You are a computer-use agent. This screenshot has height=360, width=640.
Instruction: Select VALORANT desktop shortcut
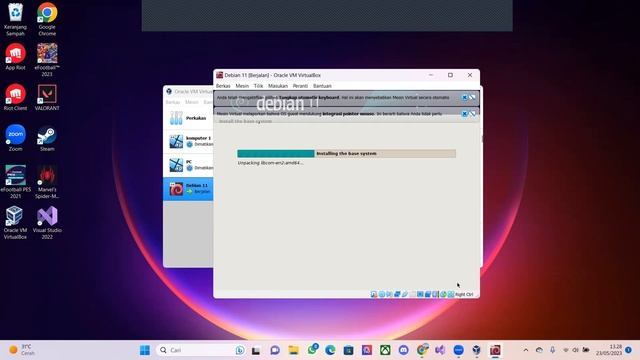click(47, 97)
